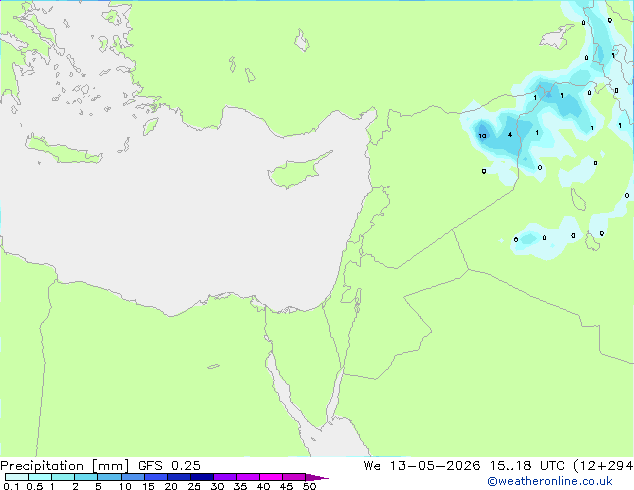634x490 pixels.
Task: Select the 5–10 mm legend color swatch
Action: coord(109,477)
